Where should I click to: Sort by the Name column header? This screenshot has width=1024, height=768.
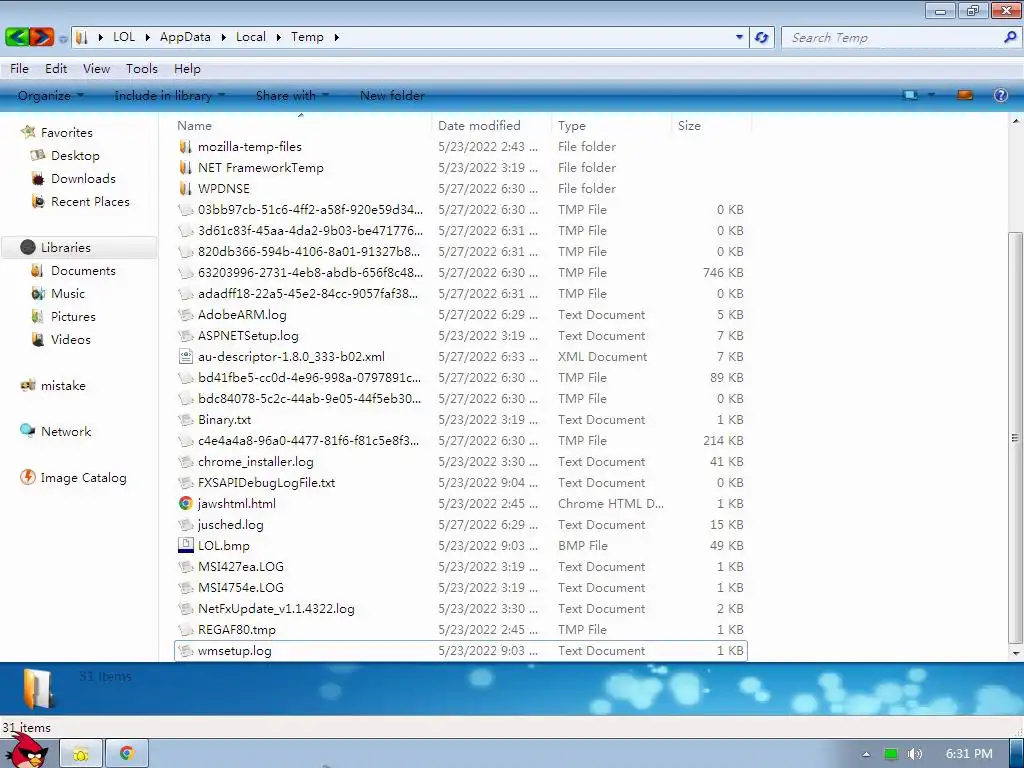tap(302, 125)
